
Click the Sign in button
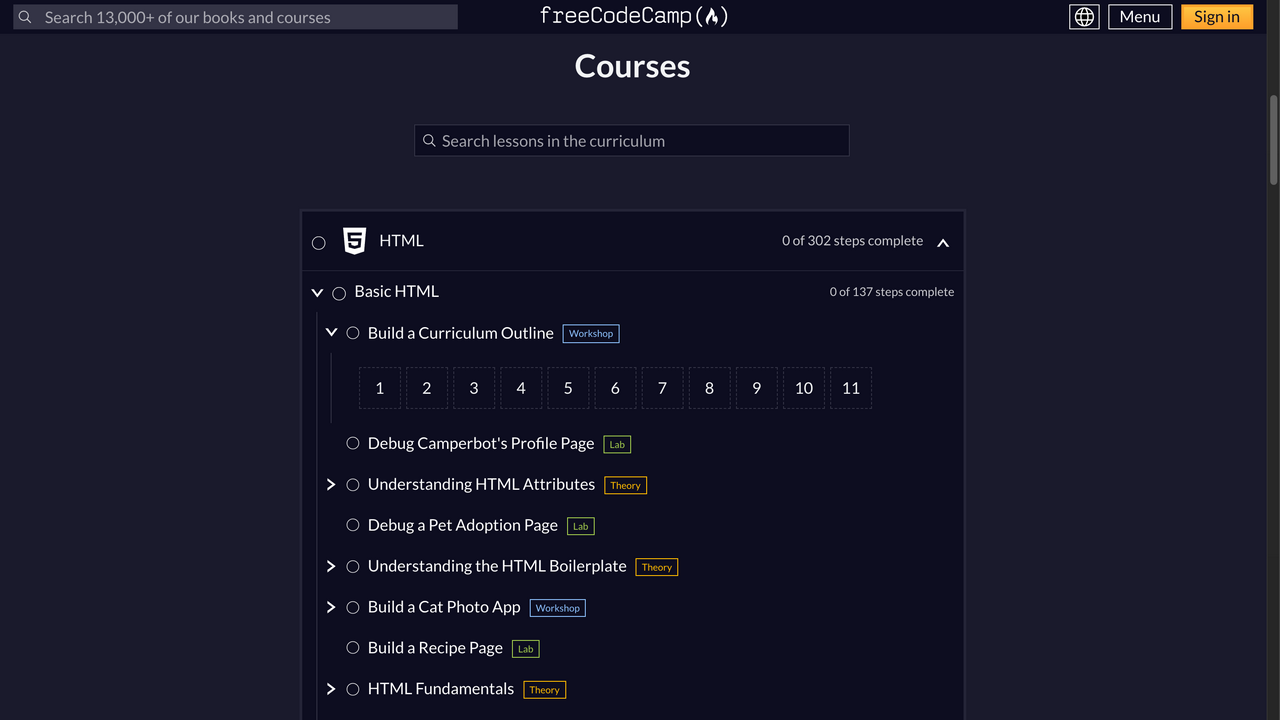pos(1217,17)
